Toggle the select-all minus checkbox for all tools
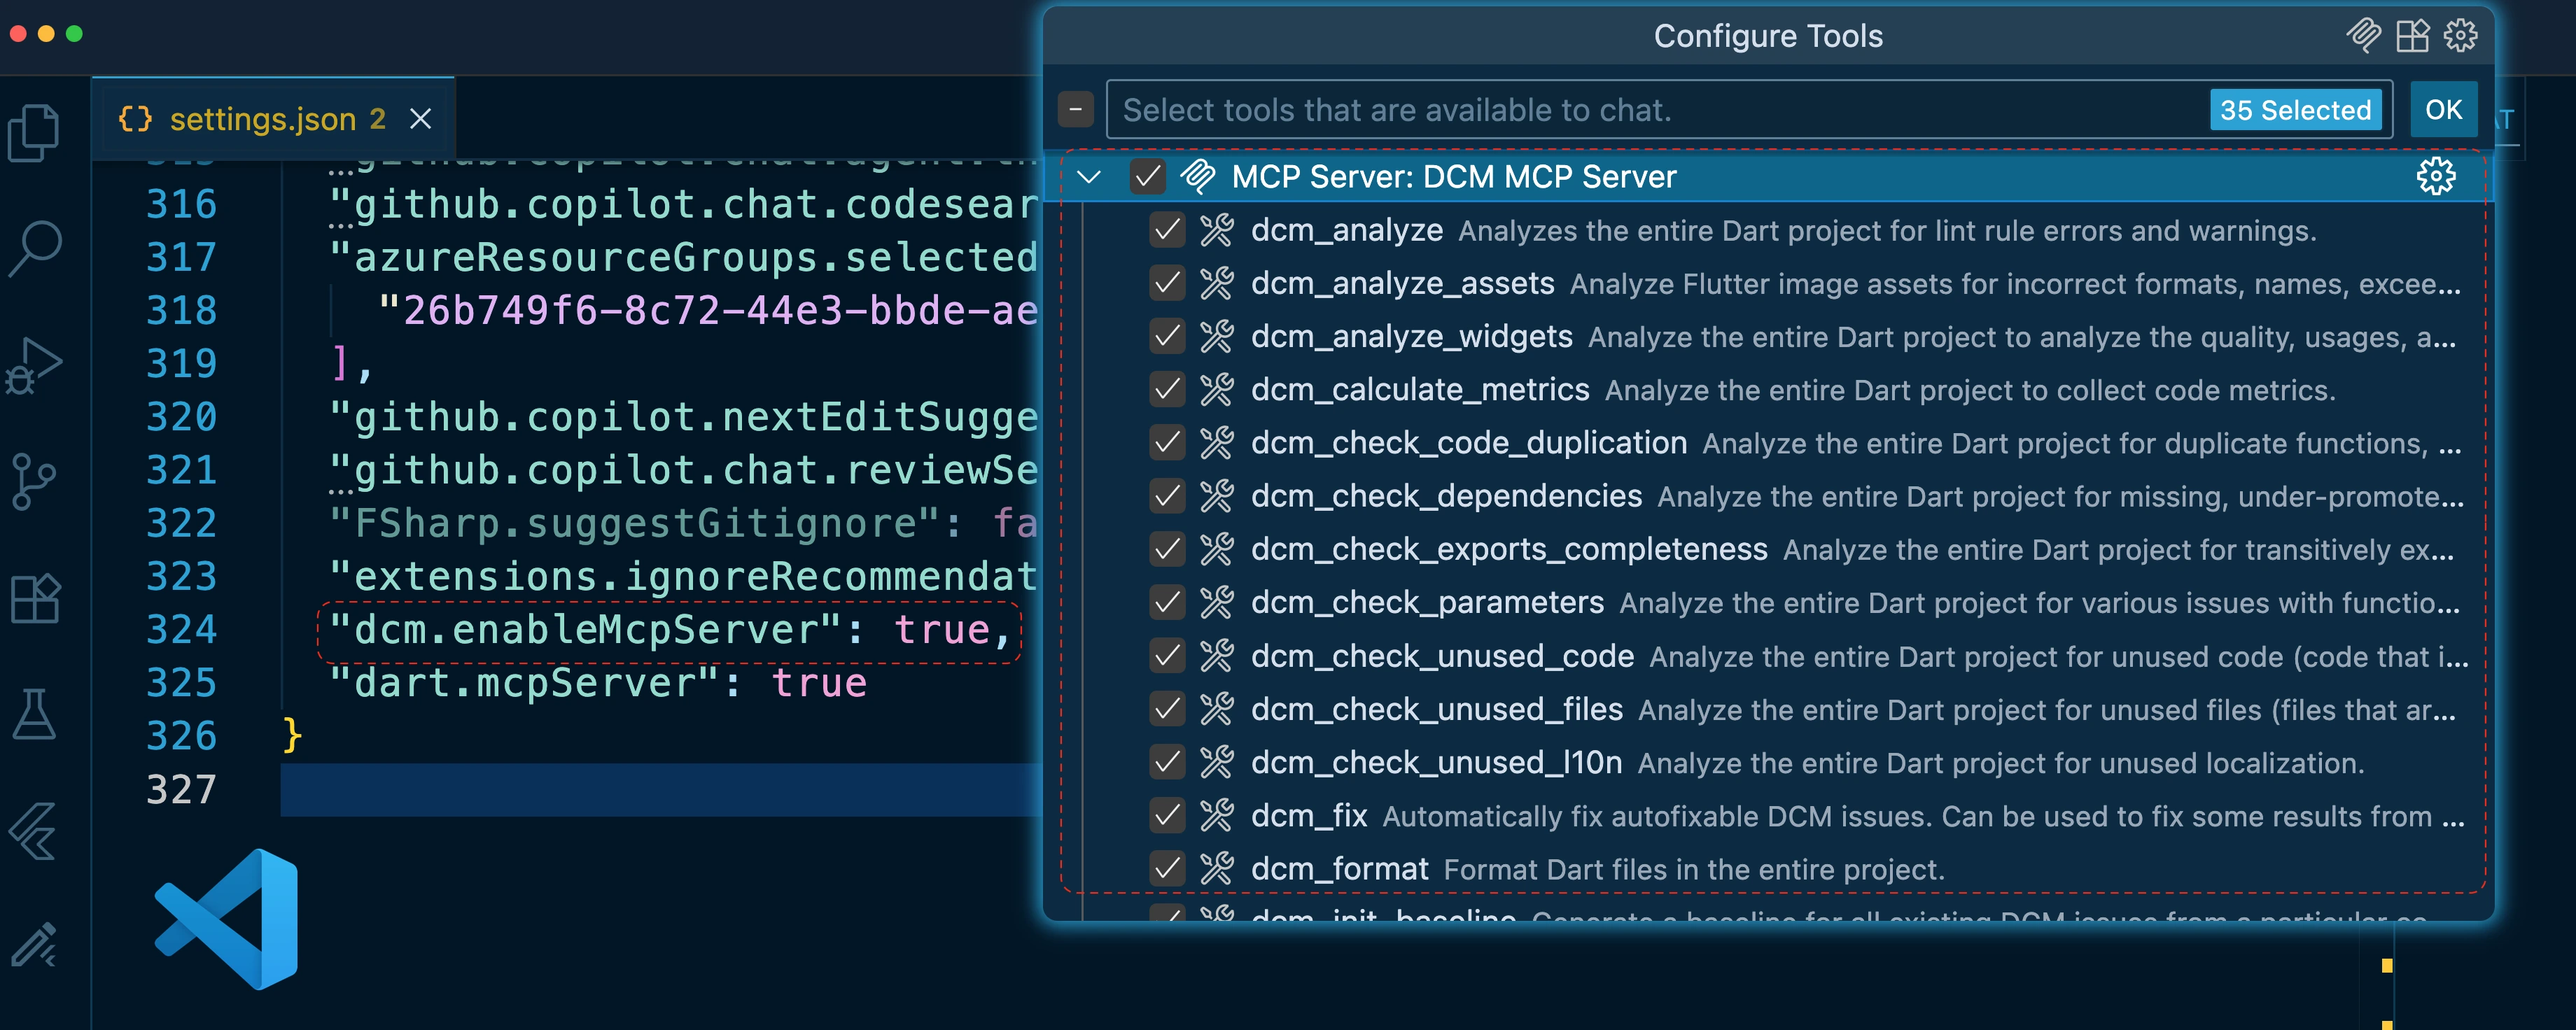 pos(1076,109)
